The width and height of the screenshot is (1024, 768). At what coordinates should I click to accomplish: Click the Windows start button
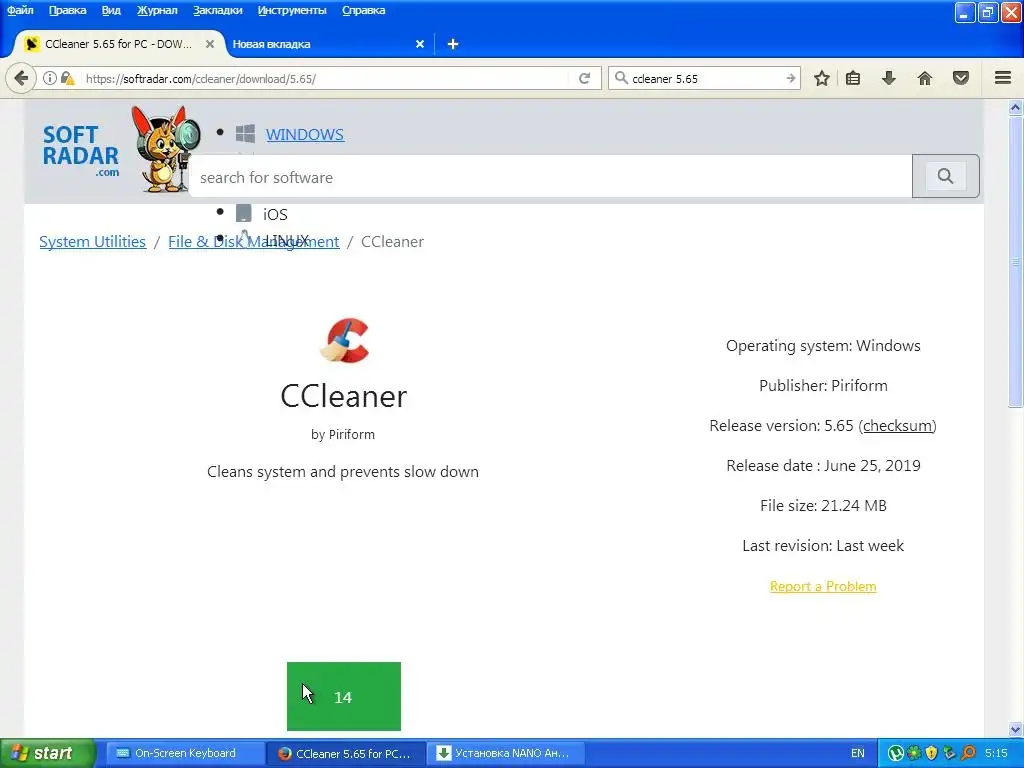48,753
